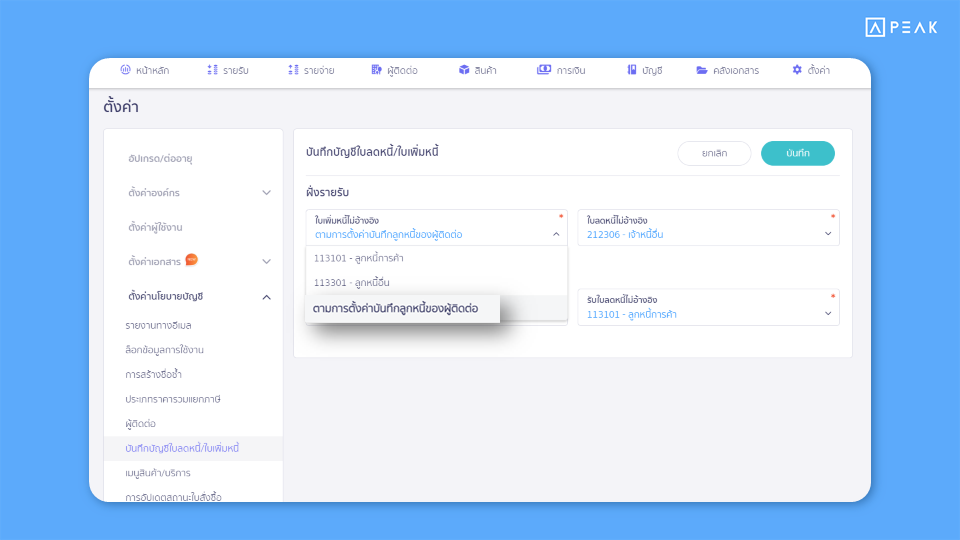Click the รายจ่าย expense icon
The image size is (960, 540).
293,70
